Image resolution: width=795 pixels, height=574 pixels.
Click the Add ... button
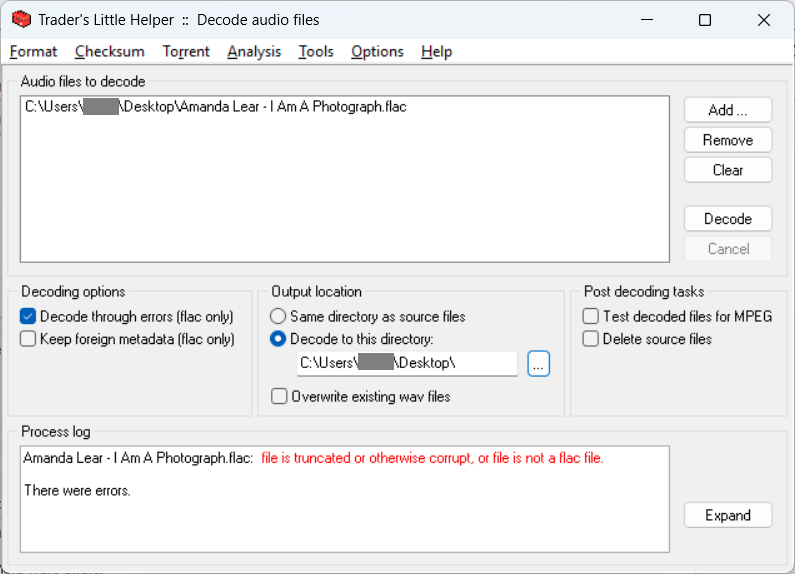pos(728,110)
